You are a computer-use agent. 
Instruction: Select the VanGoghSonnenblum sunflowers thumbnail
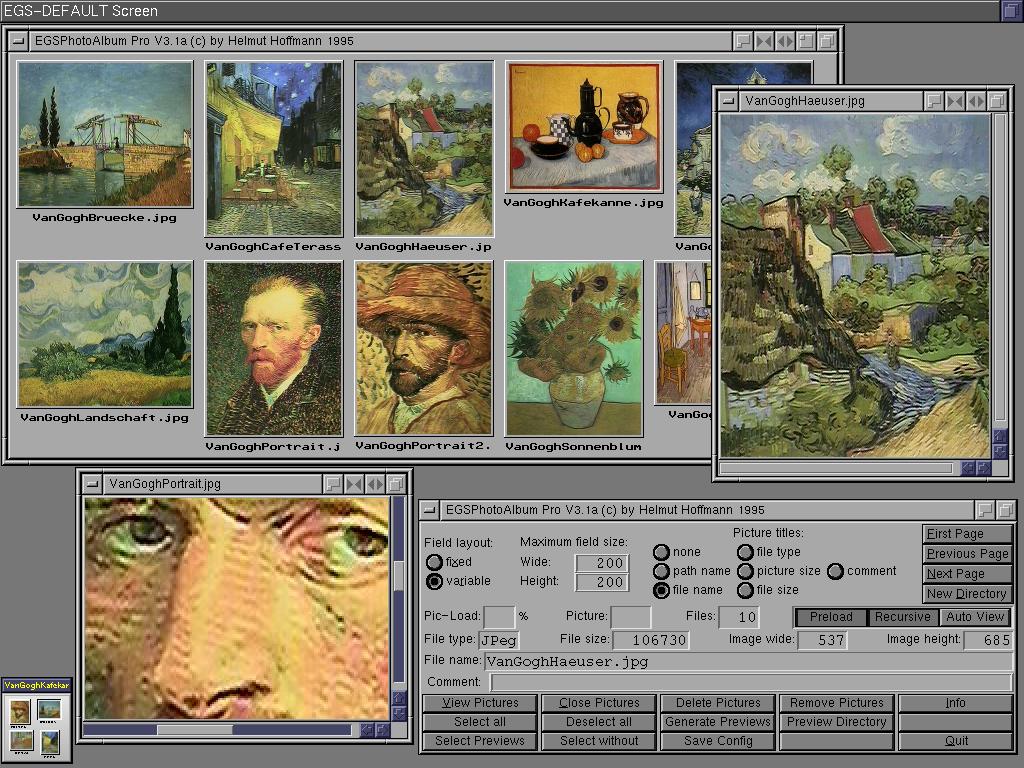(x=573, y=349)
